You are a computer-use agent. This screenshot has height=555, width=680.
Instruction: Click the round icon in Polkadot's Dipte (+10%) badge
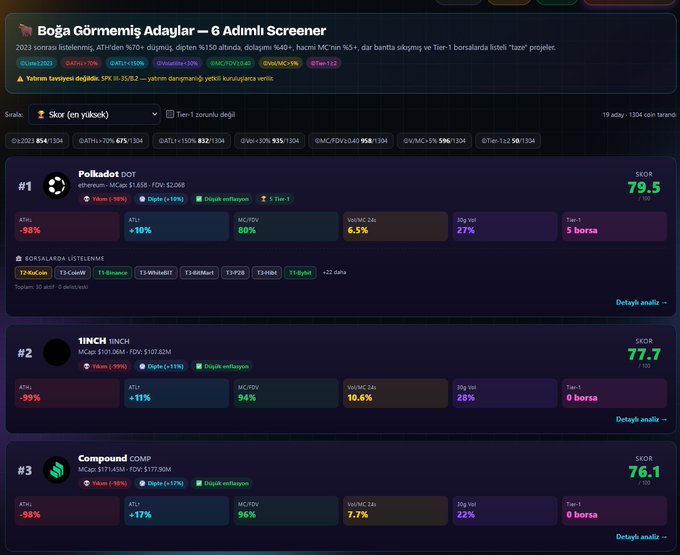point(142,199)
